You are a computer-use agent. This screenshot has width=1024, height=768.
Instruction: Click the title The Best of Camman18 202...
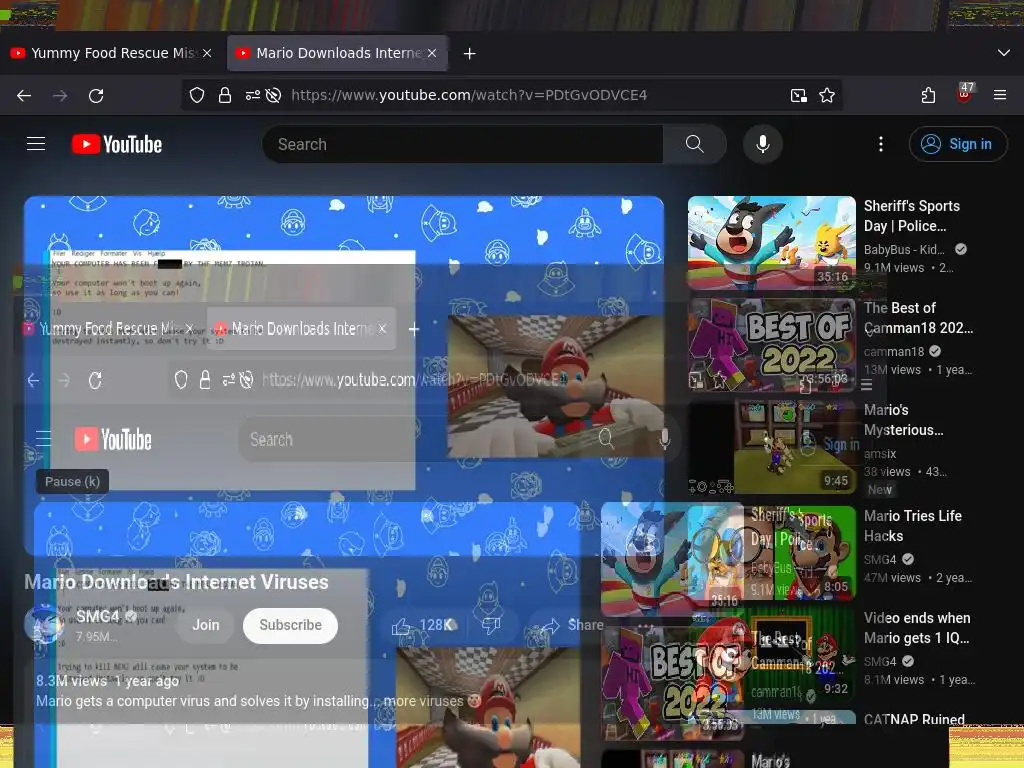918,317
